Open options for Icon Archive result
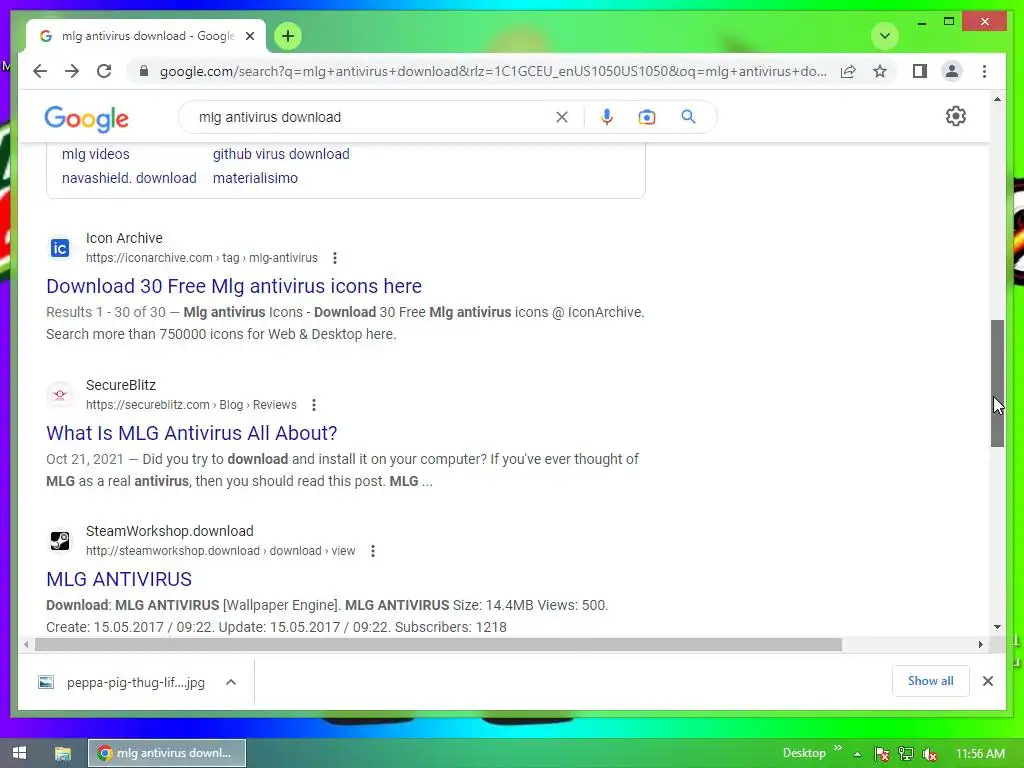The height and width of the screenshot is (768, 1024). pyautogui.click(x=334, y=258)
